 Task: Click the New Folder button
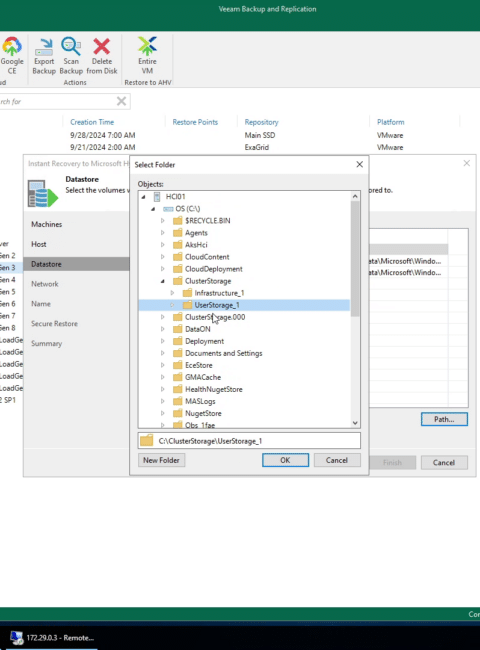click(x=161, y=460)
